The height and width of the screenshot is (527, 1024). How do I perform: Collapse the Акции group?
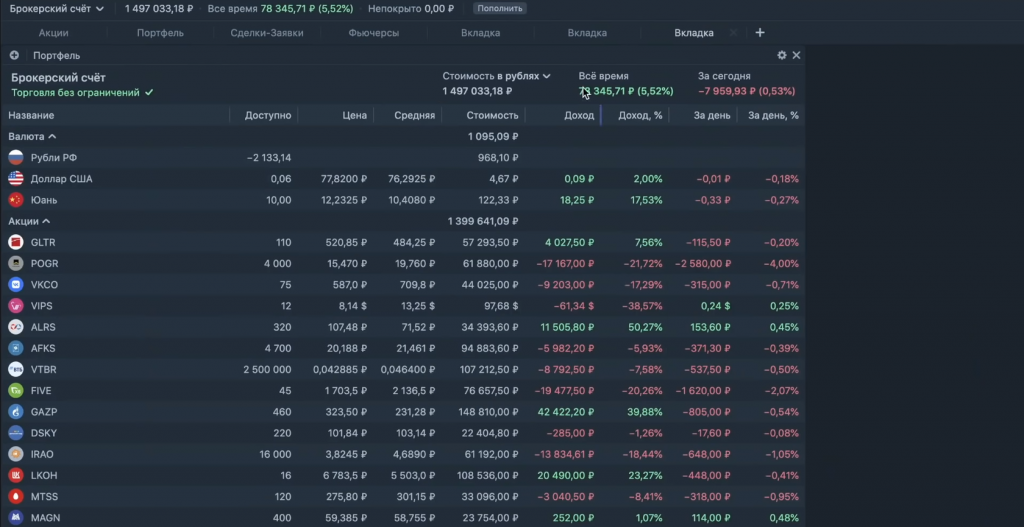click(29, 221)
